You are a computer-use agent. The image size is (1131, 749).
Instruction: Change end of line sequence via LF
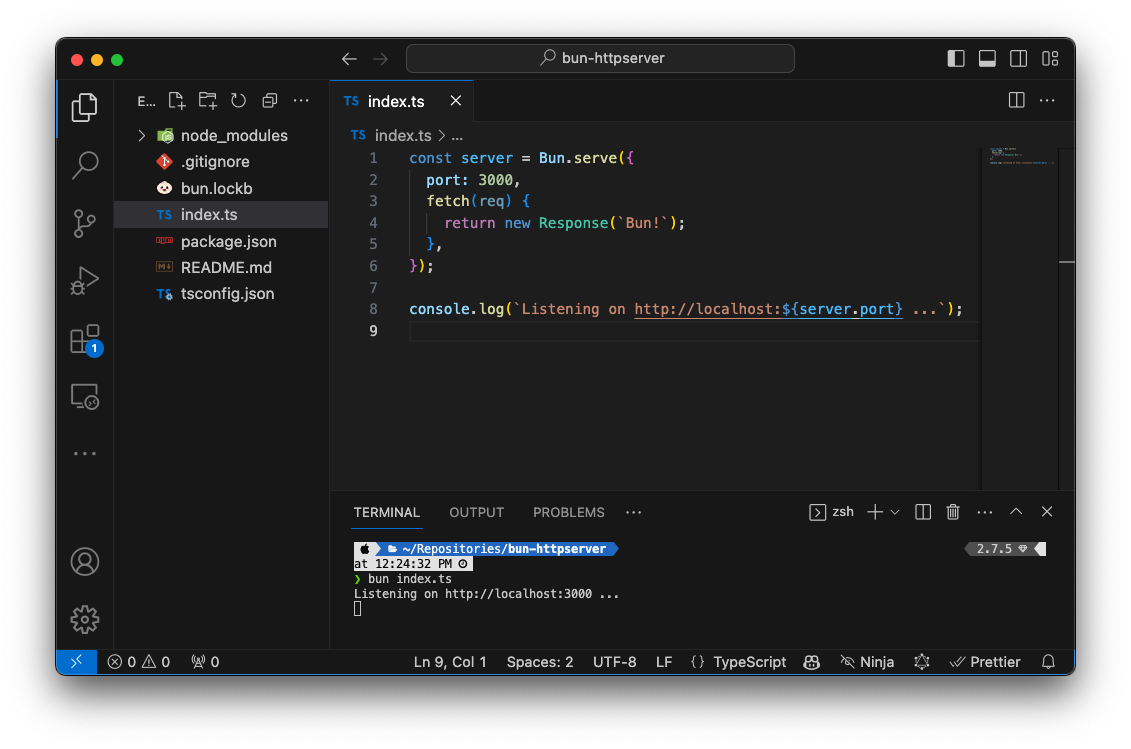click(x=664, y=662)
